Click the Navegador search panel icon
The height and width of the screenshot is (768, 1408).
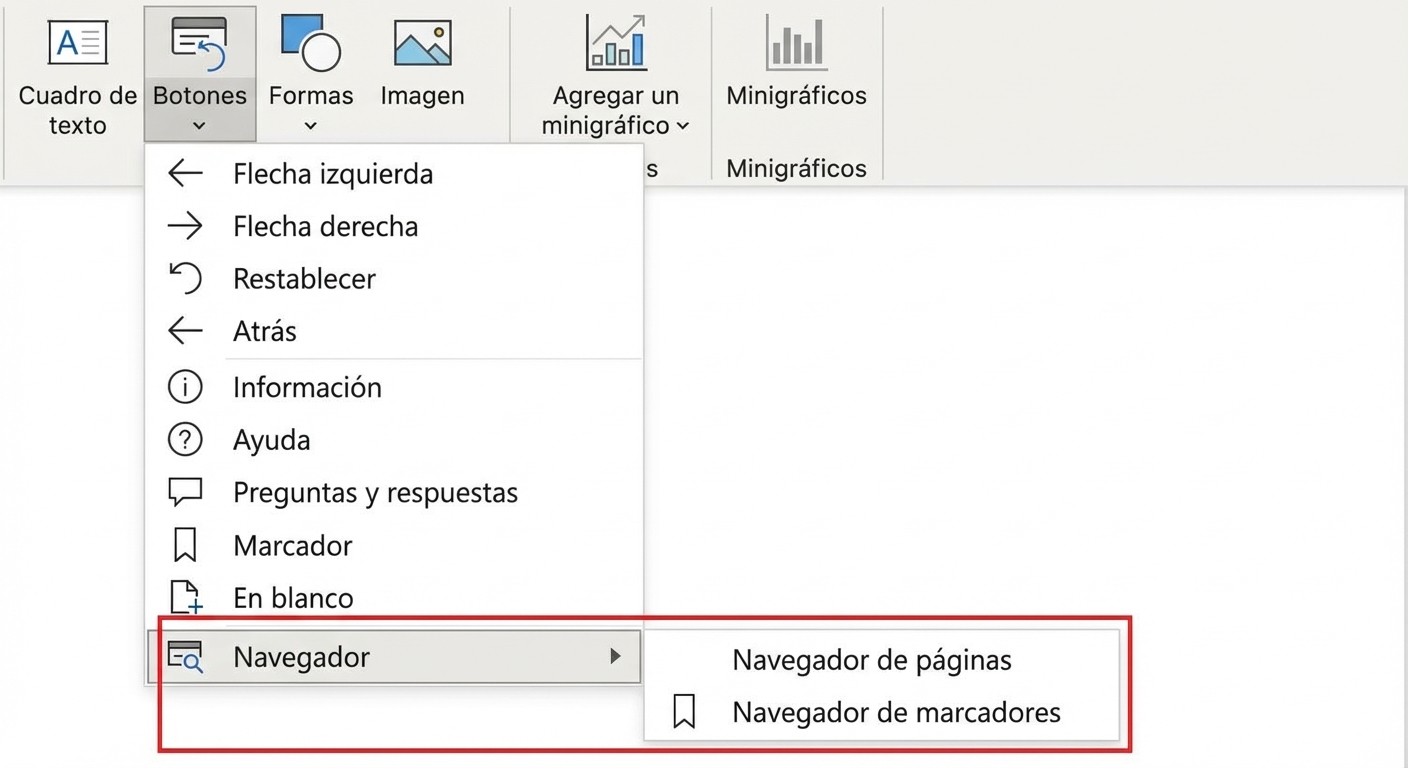[x=185, y=657]
